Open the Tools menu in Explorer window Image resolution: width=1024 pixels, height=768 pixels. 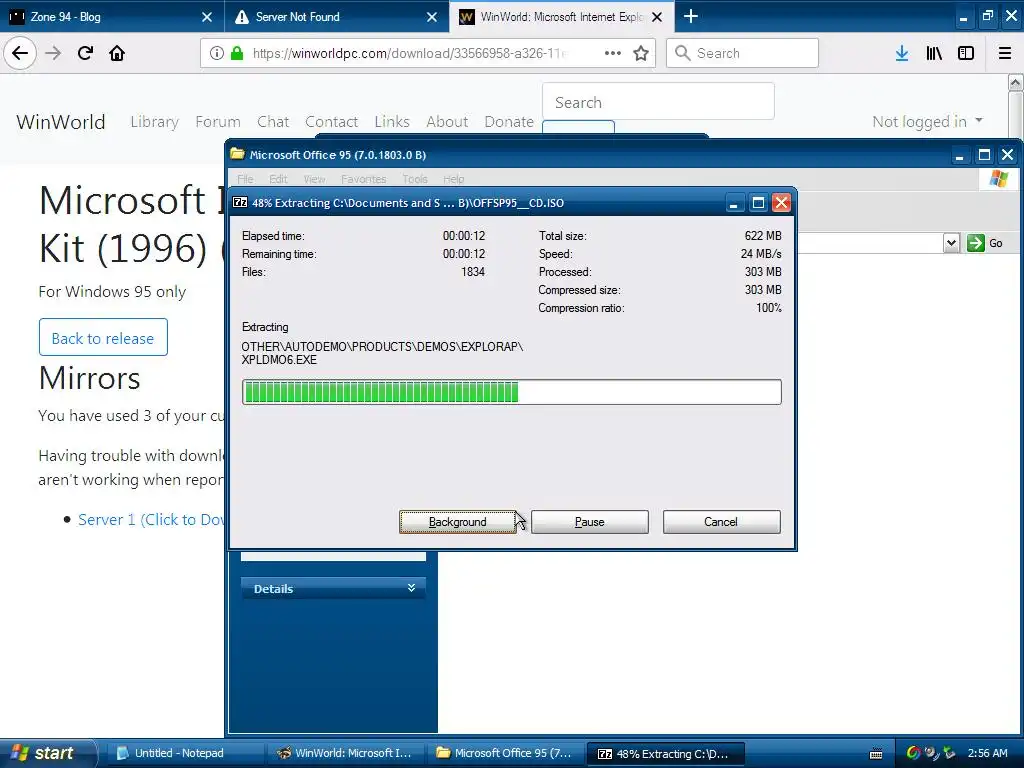[x=415, y=179]
